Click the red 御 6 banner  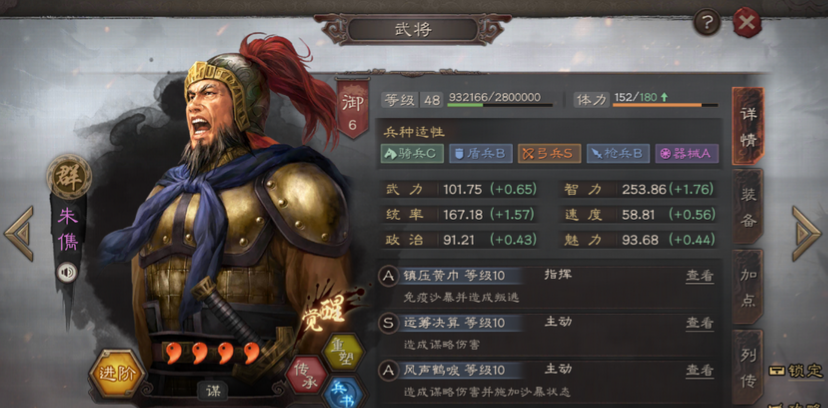click(352, 109)
